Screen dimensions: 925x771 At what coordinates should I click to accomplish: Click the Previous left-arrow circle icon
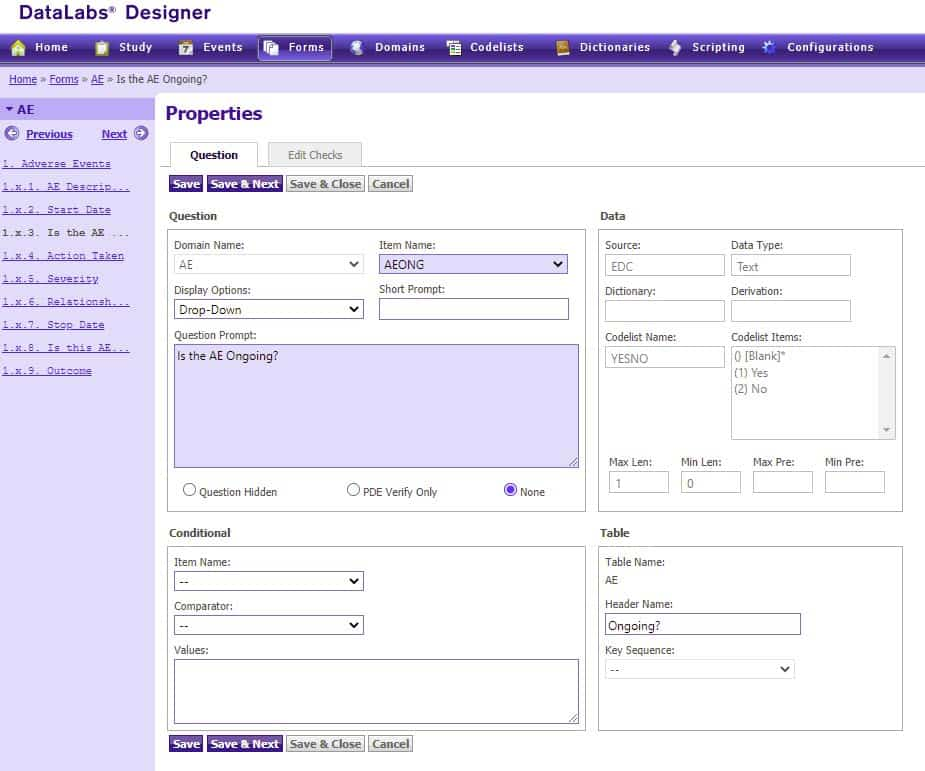click(x=12, y=133)
